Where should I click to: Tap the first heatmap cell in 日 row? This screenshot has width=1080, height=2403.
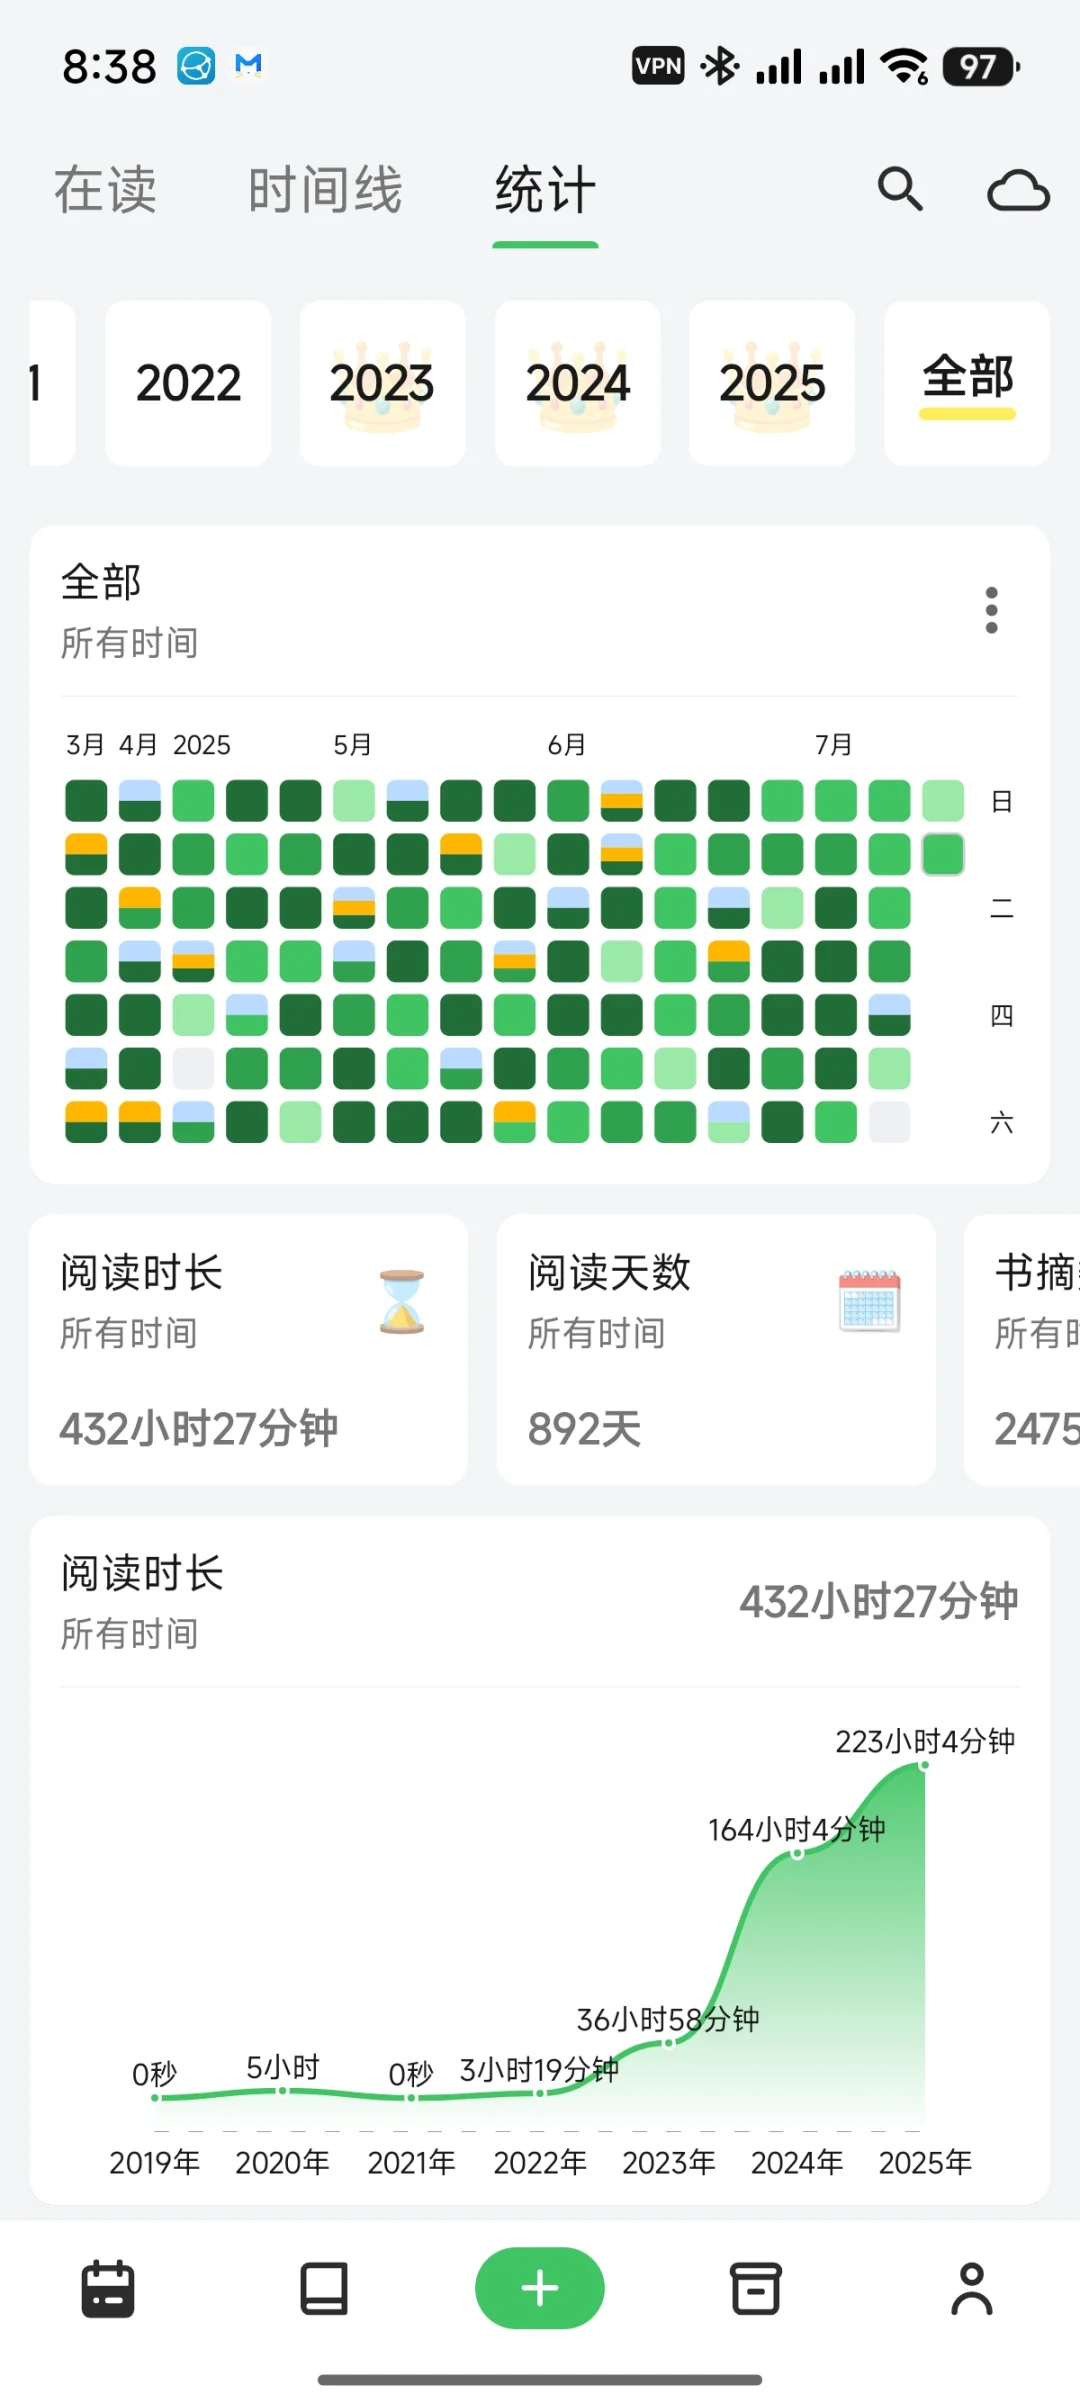[86, 801]
